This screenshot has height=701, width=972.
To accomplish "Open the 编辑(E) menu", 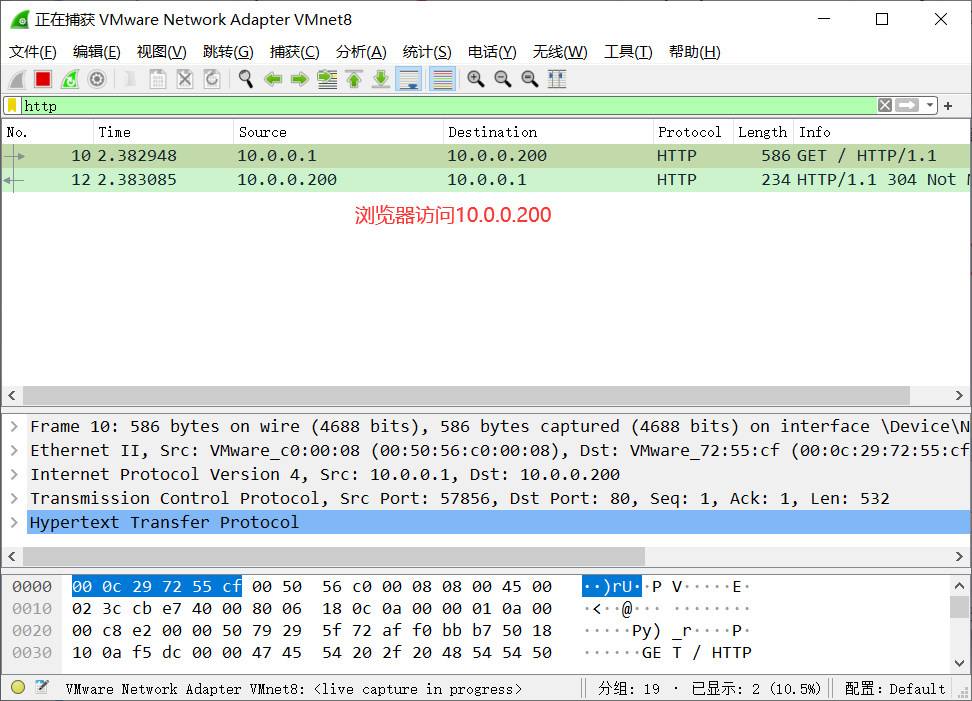I will 97,52.
